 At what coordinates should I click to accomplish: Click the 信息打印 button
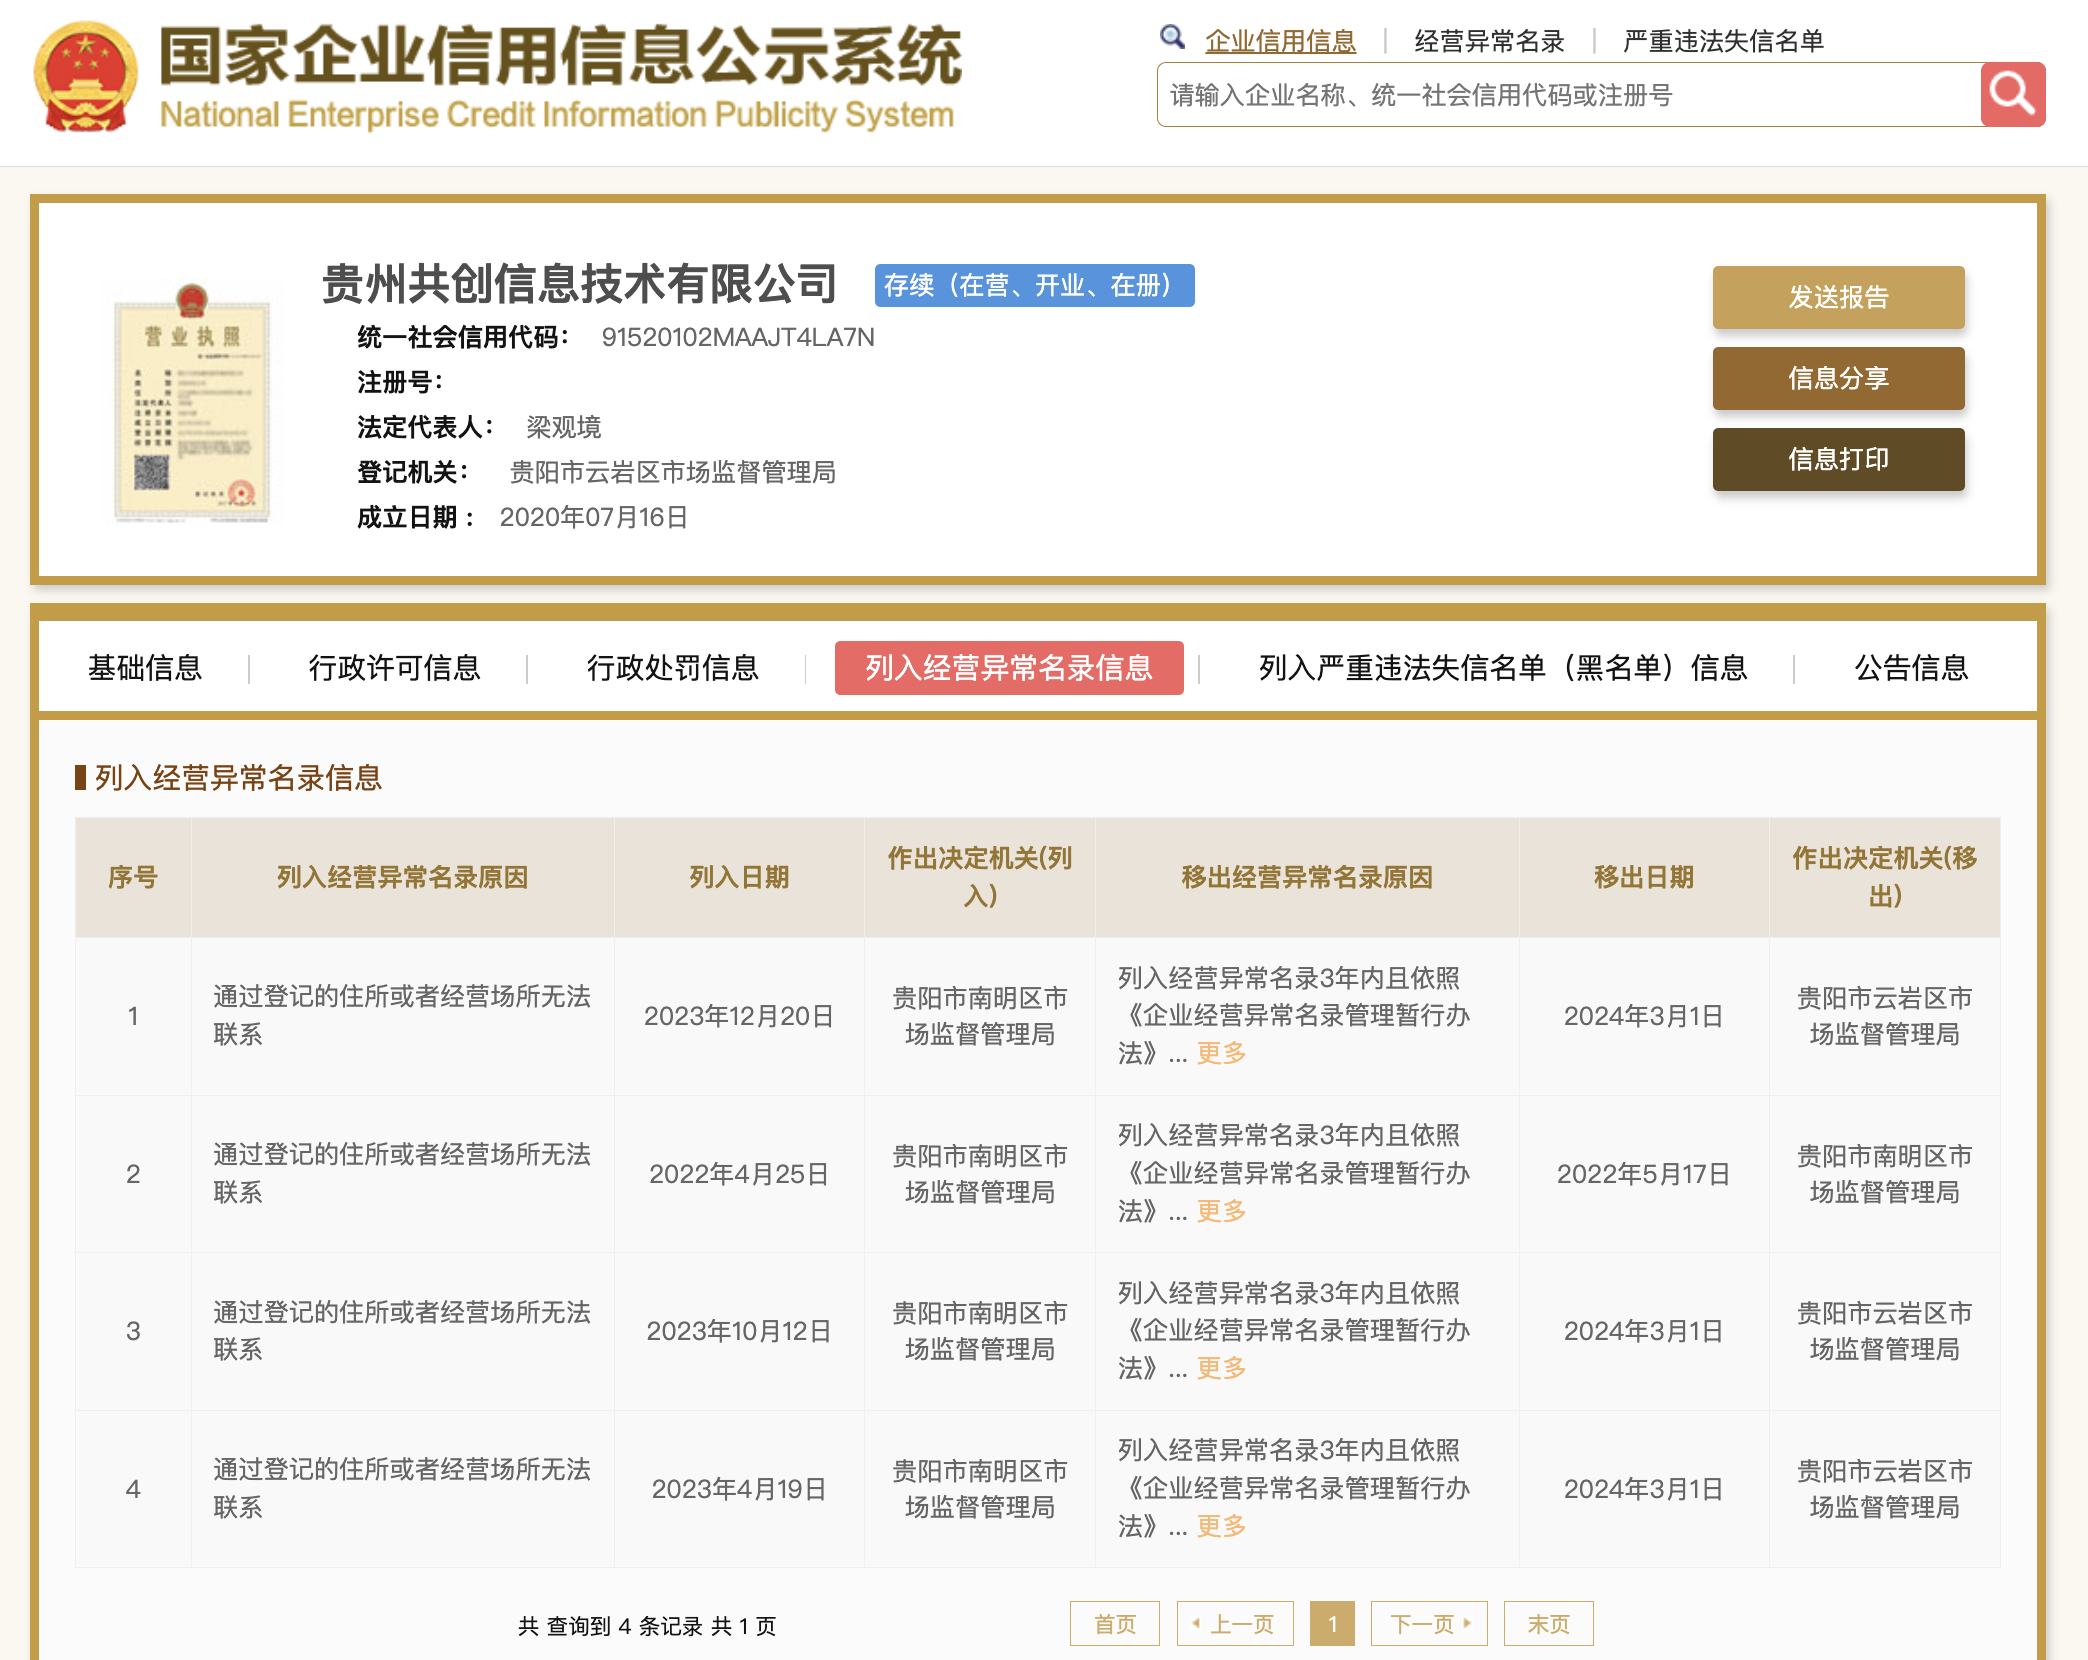point(1838,459)
